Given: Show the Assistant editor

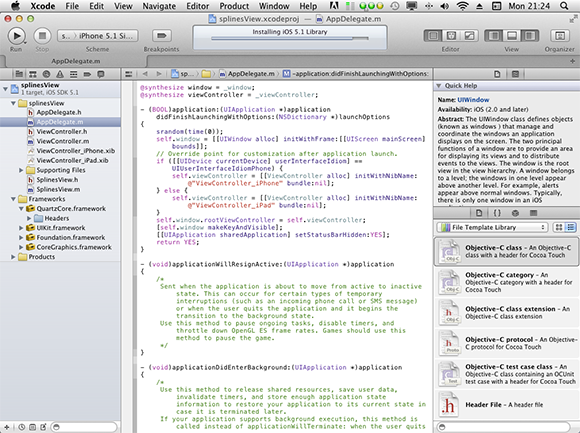Looking at the screenshot, I should coord(451,36).
